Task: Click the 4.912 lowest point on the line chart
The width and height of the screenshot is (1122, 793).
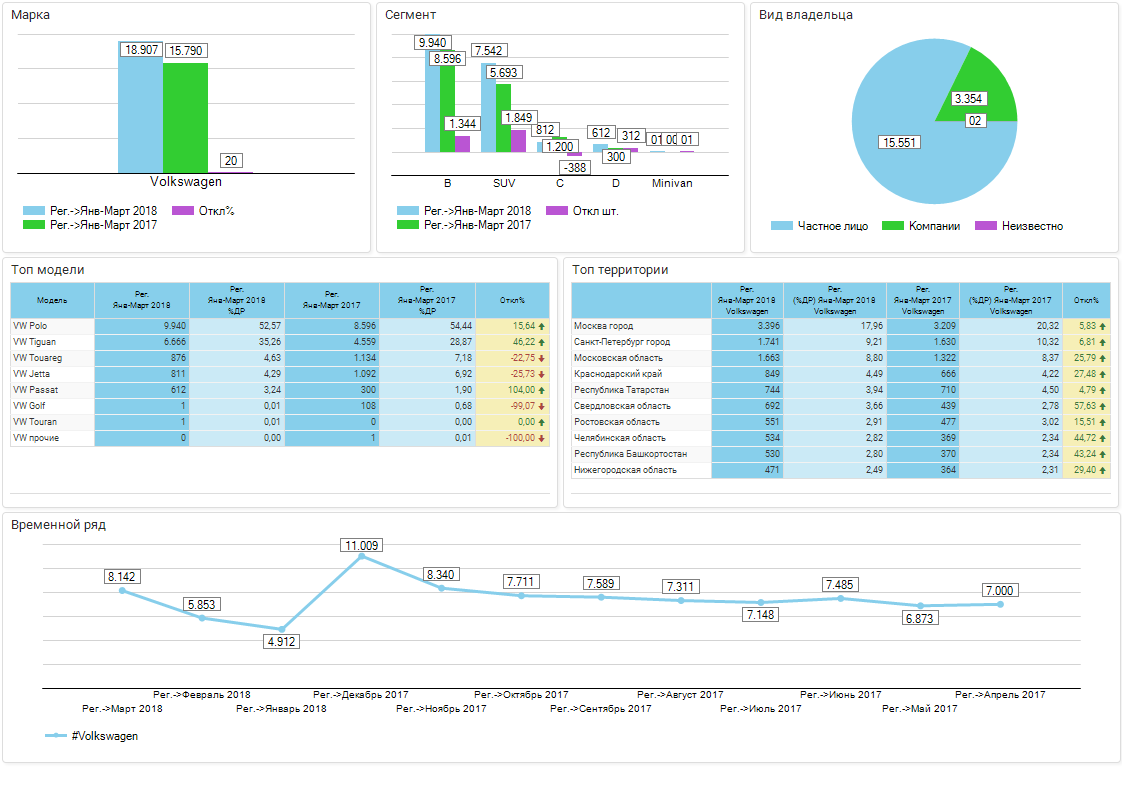Action: point(282,629)
